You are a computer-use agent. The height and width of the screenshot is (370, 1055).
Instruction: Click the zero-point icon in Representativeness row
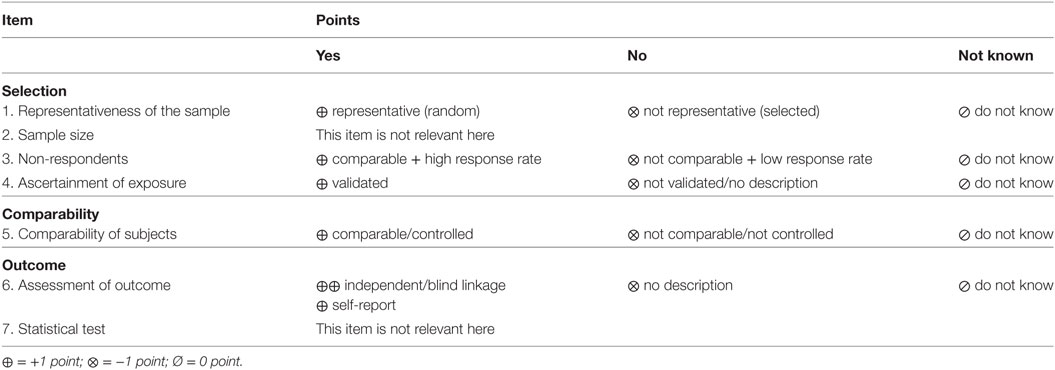(x=963, y=112)
